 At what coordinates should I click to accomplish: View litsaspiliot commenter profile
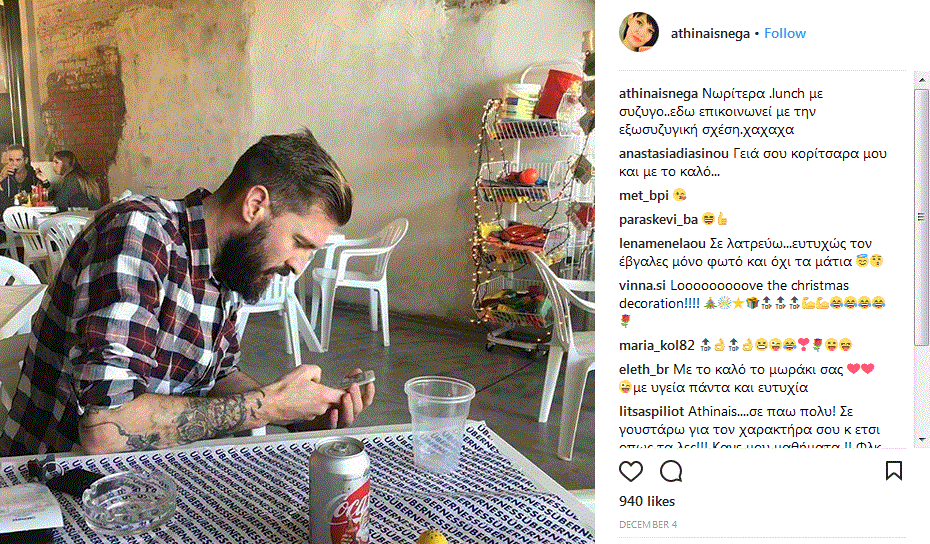[651, 411]
